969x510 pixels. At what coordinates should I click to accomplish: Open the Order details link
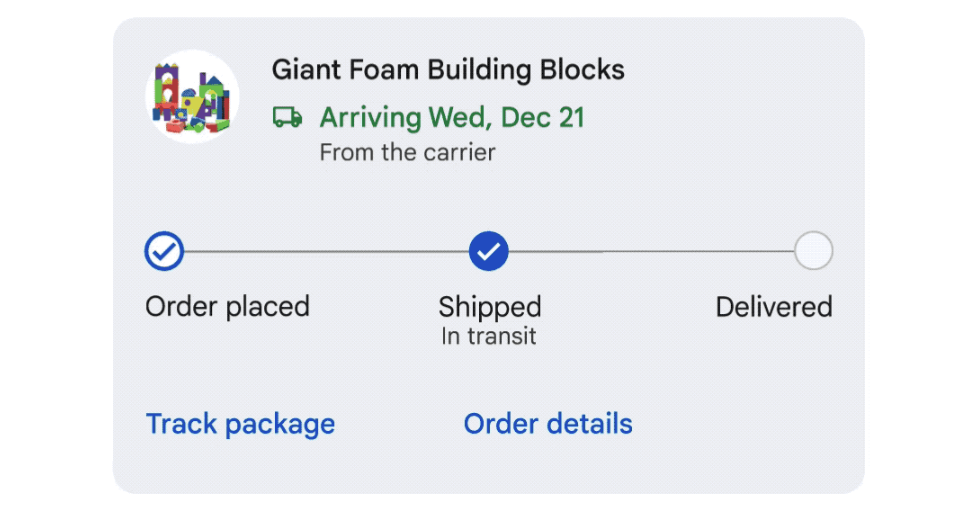coord(548,424)
